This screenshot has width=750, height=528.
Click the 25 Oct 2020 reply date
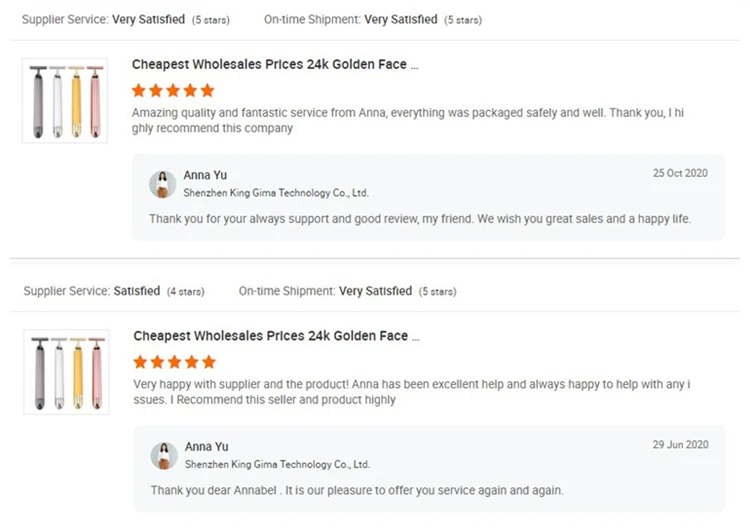(x=680, y=173)
